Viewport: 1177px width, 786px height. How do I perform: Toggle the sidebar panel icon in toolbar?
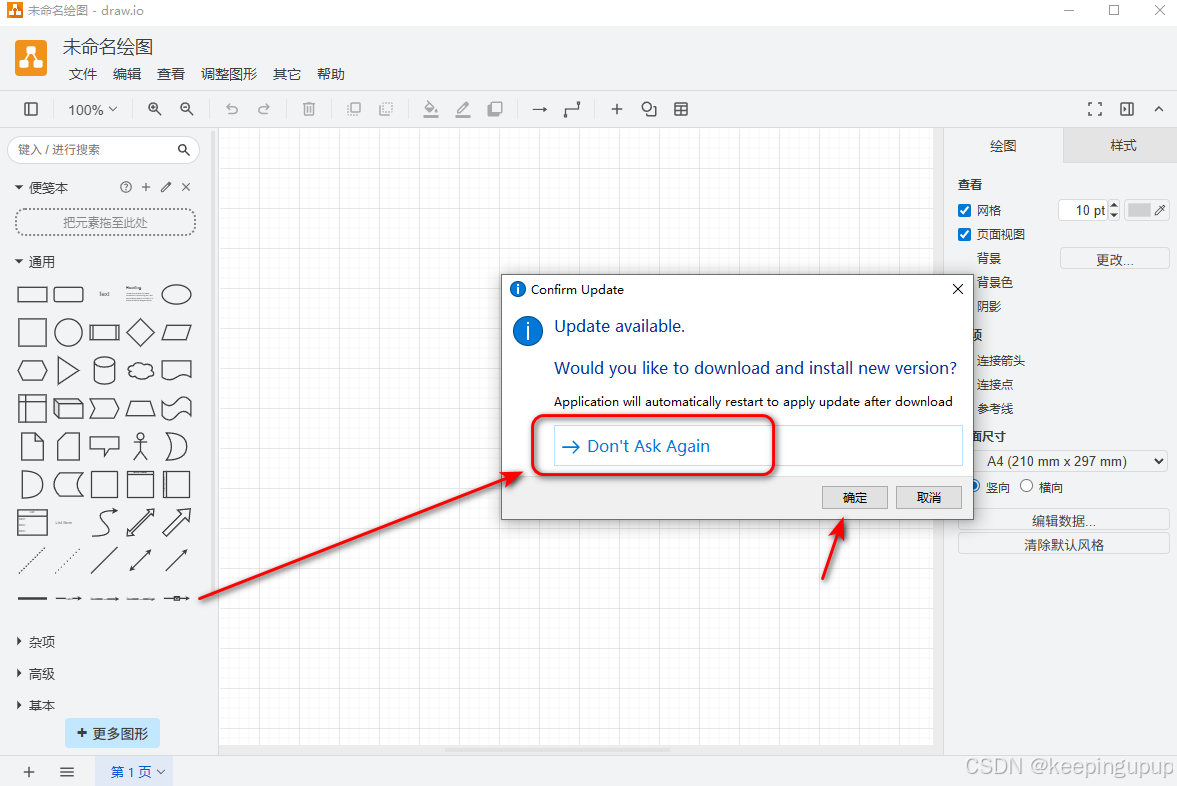[31, 110]
